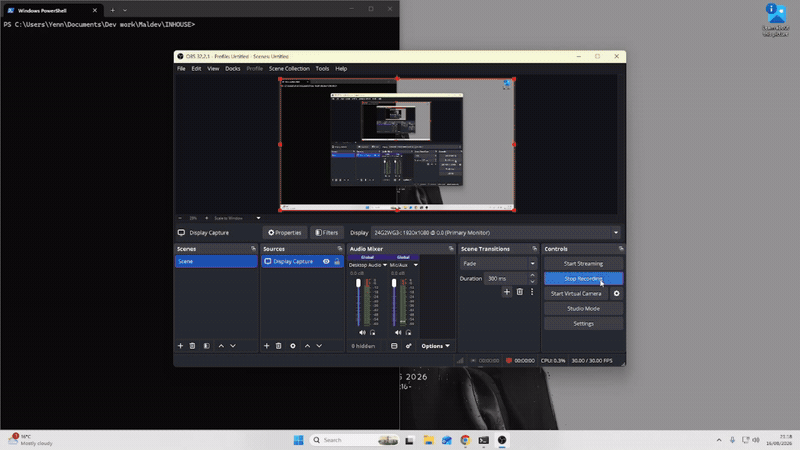The height and width of the screenshot is (450, 800).
Task: Delete selected source with trash icon
Action: tap(279, 346)
